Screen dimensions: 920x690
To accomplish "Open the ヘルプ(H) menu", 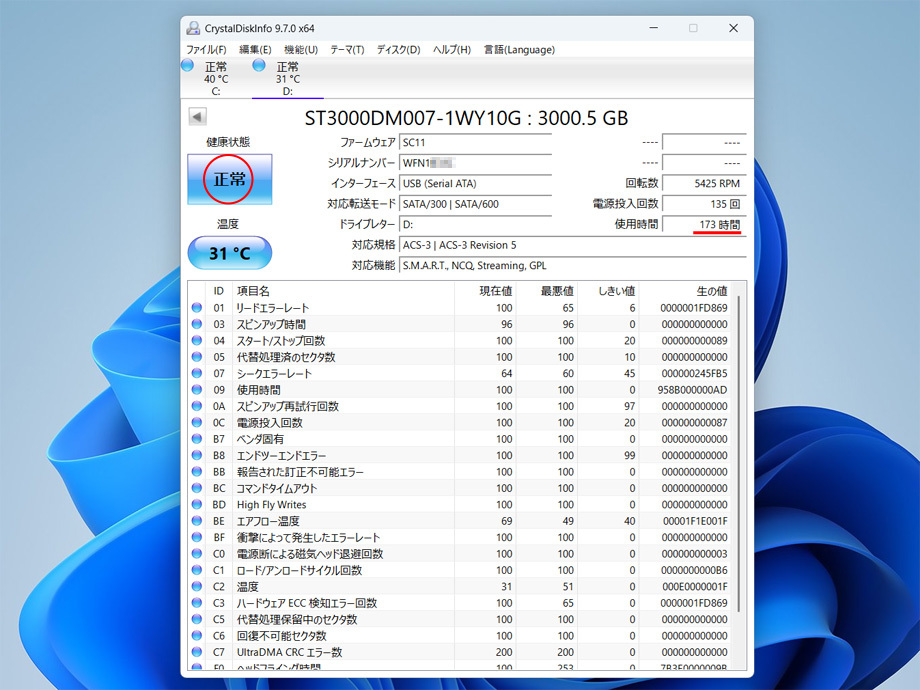I will pos(452,50).
